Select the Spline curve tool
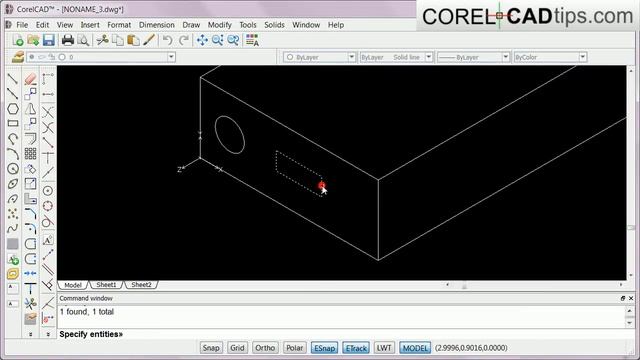The width and height of the screenshot is (640, 360). coord(13,228)
